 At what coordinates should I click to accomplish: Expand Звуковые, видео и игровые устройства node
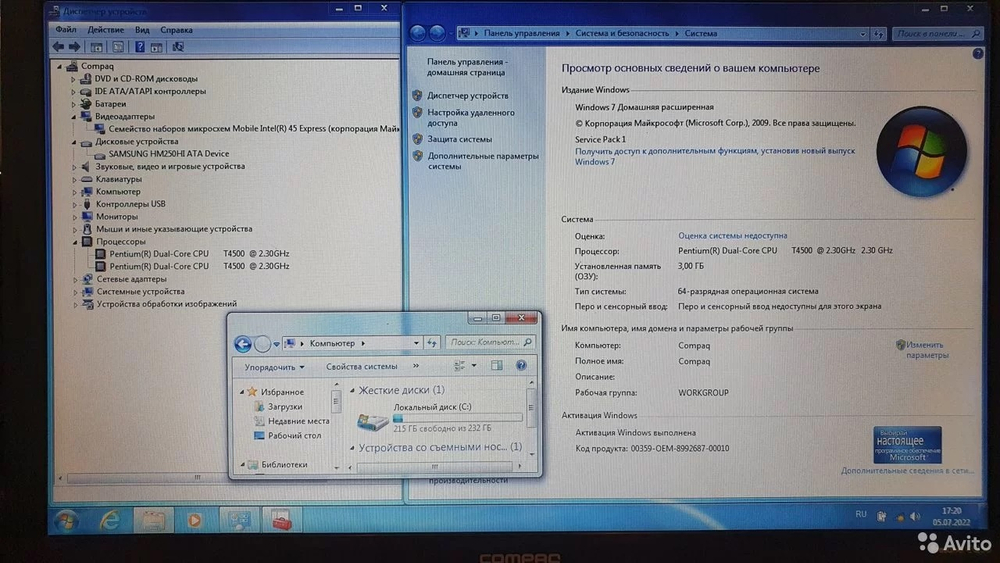point(74,167)
